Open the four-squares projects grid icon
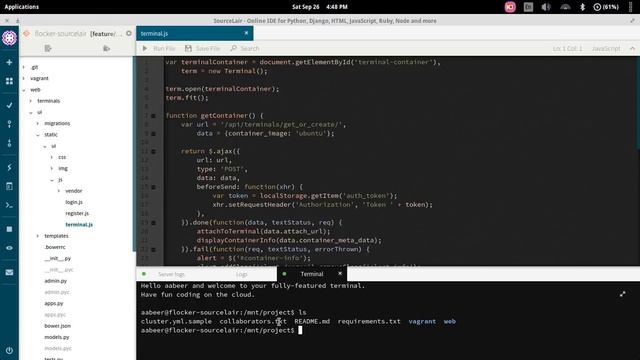The height and width of the screenshot is (360, 640). 9,81
